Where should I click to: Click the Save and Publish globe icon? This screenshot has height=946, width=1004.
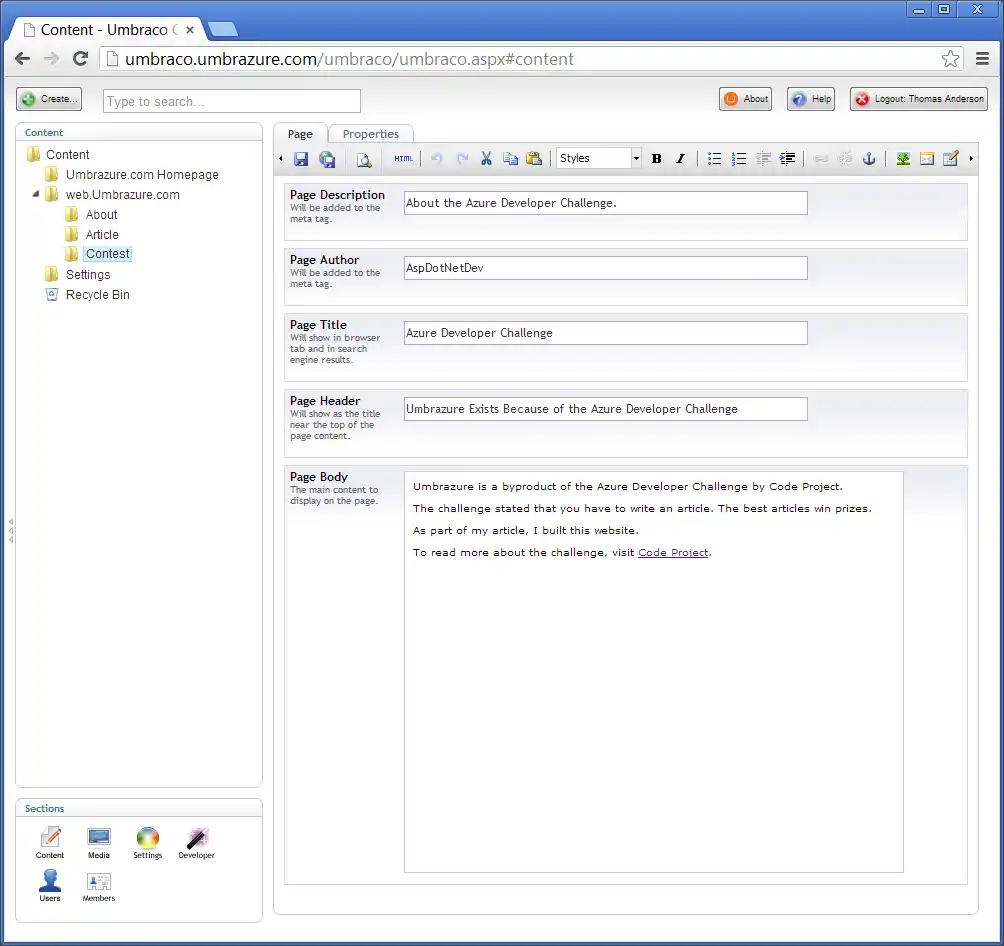point(327,159)
